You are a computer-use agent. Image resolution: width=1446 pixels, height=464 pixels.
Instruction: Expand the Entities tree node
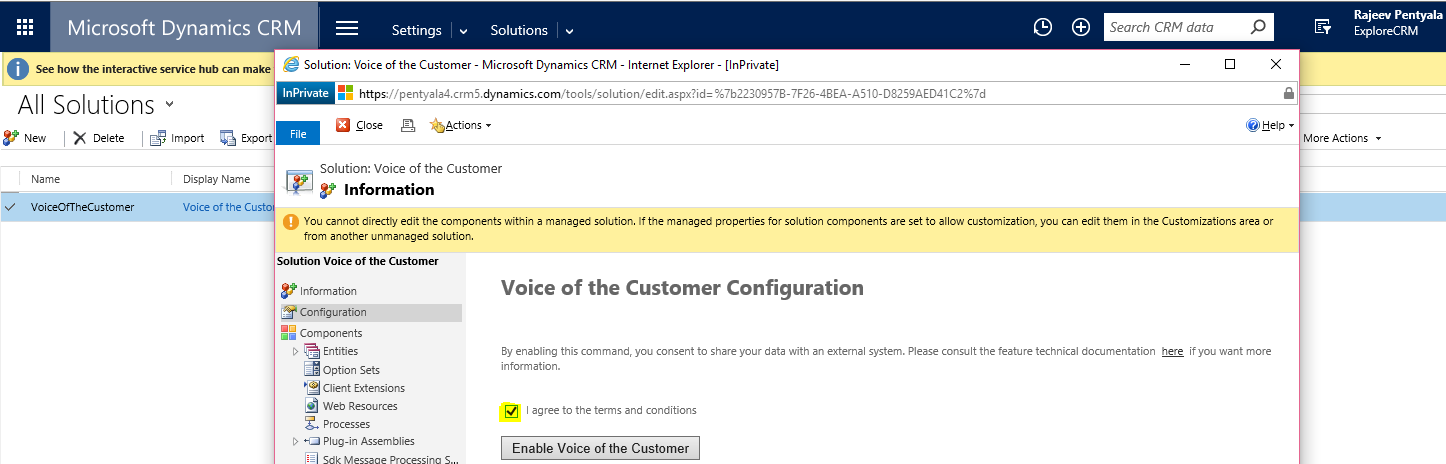pyautogui.click(x=295, y=351)
